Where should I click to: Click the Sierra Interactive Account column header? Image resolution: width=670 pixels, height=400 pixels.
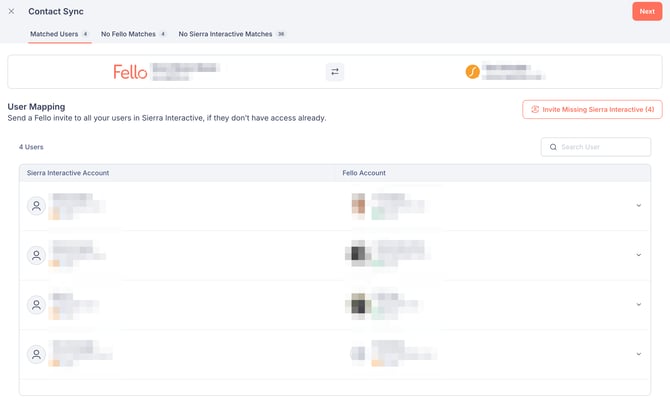[68, 173]
